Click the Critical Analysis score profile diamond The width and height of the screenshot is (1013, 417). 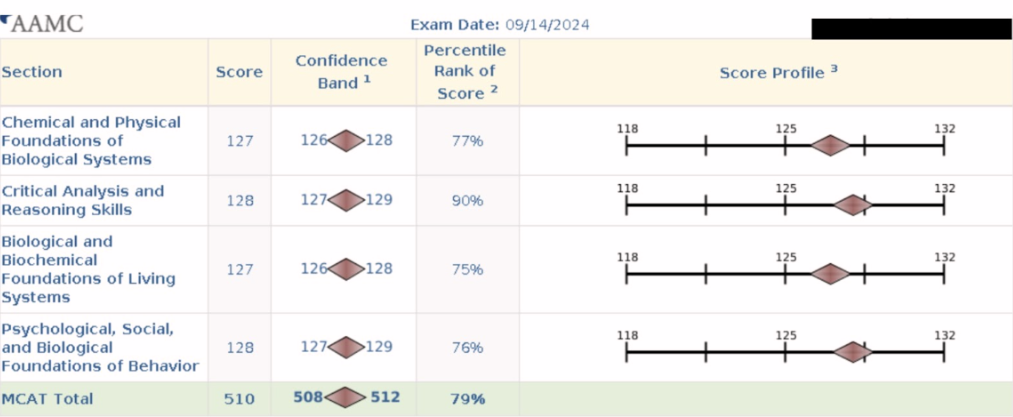pos(853,205)
